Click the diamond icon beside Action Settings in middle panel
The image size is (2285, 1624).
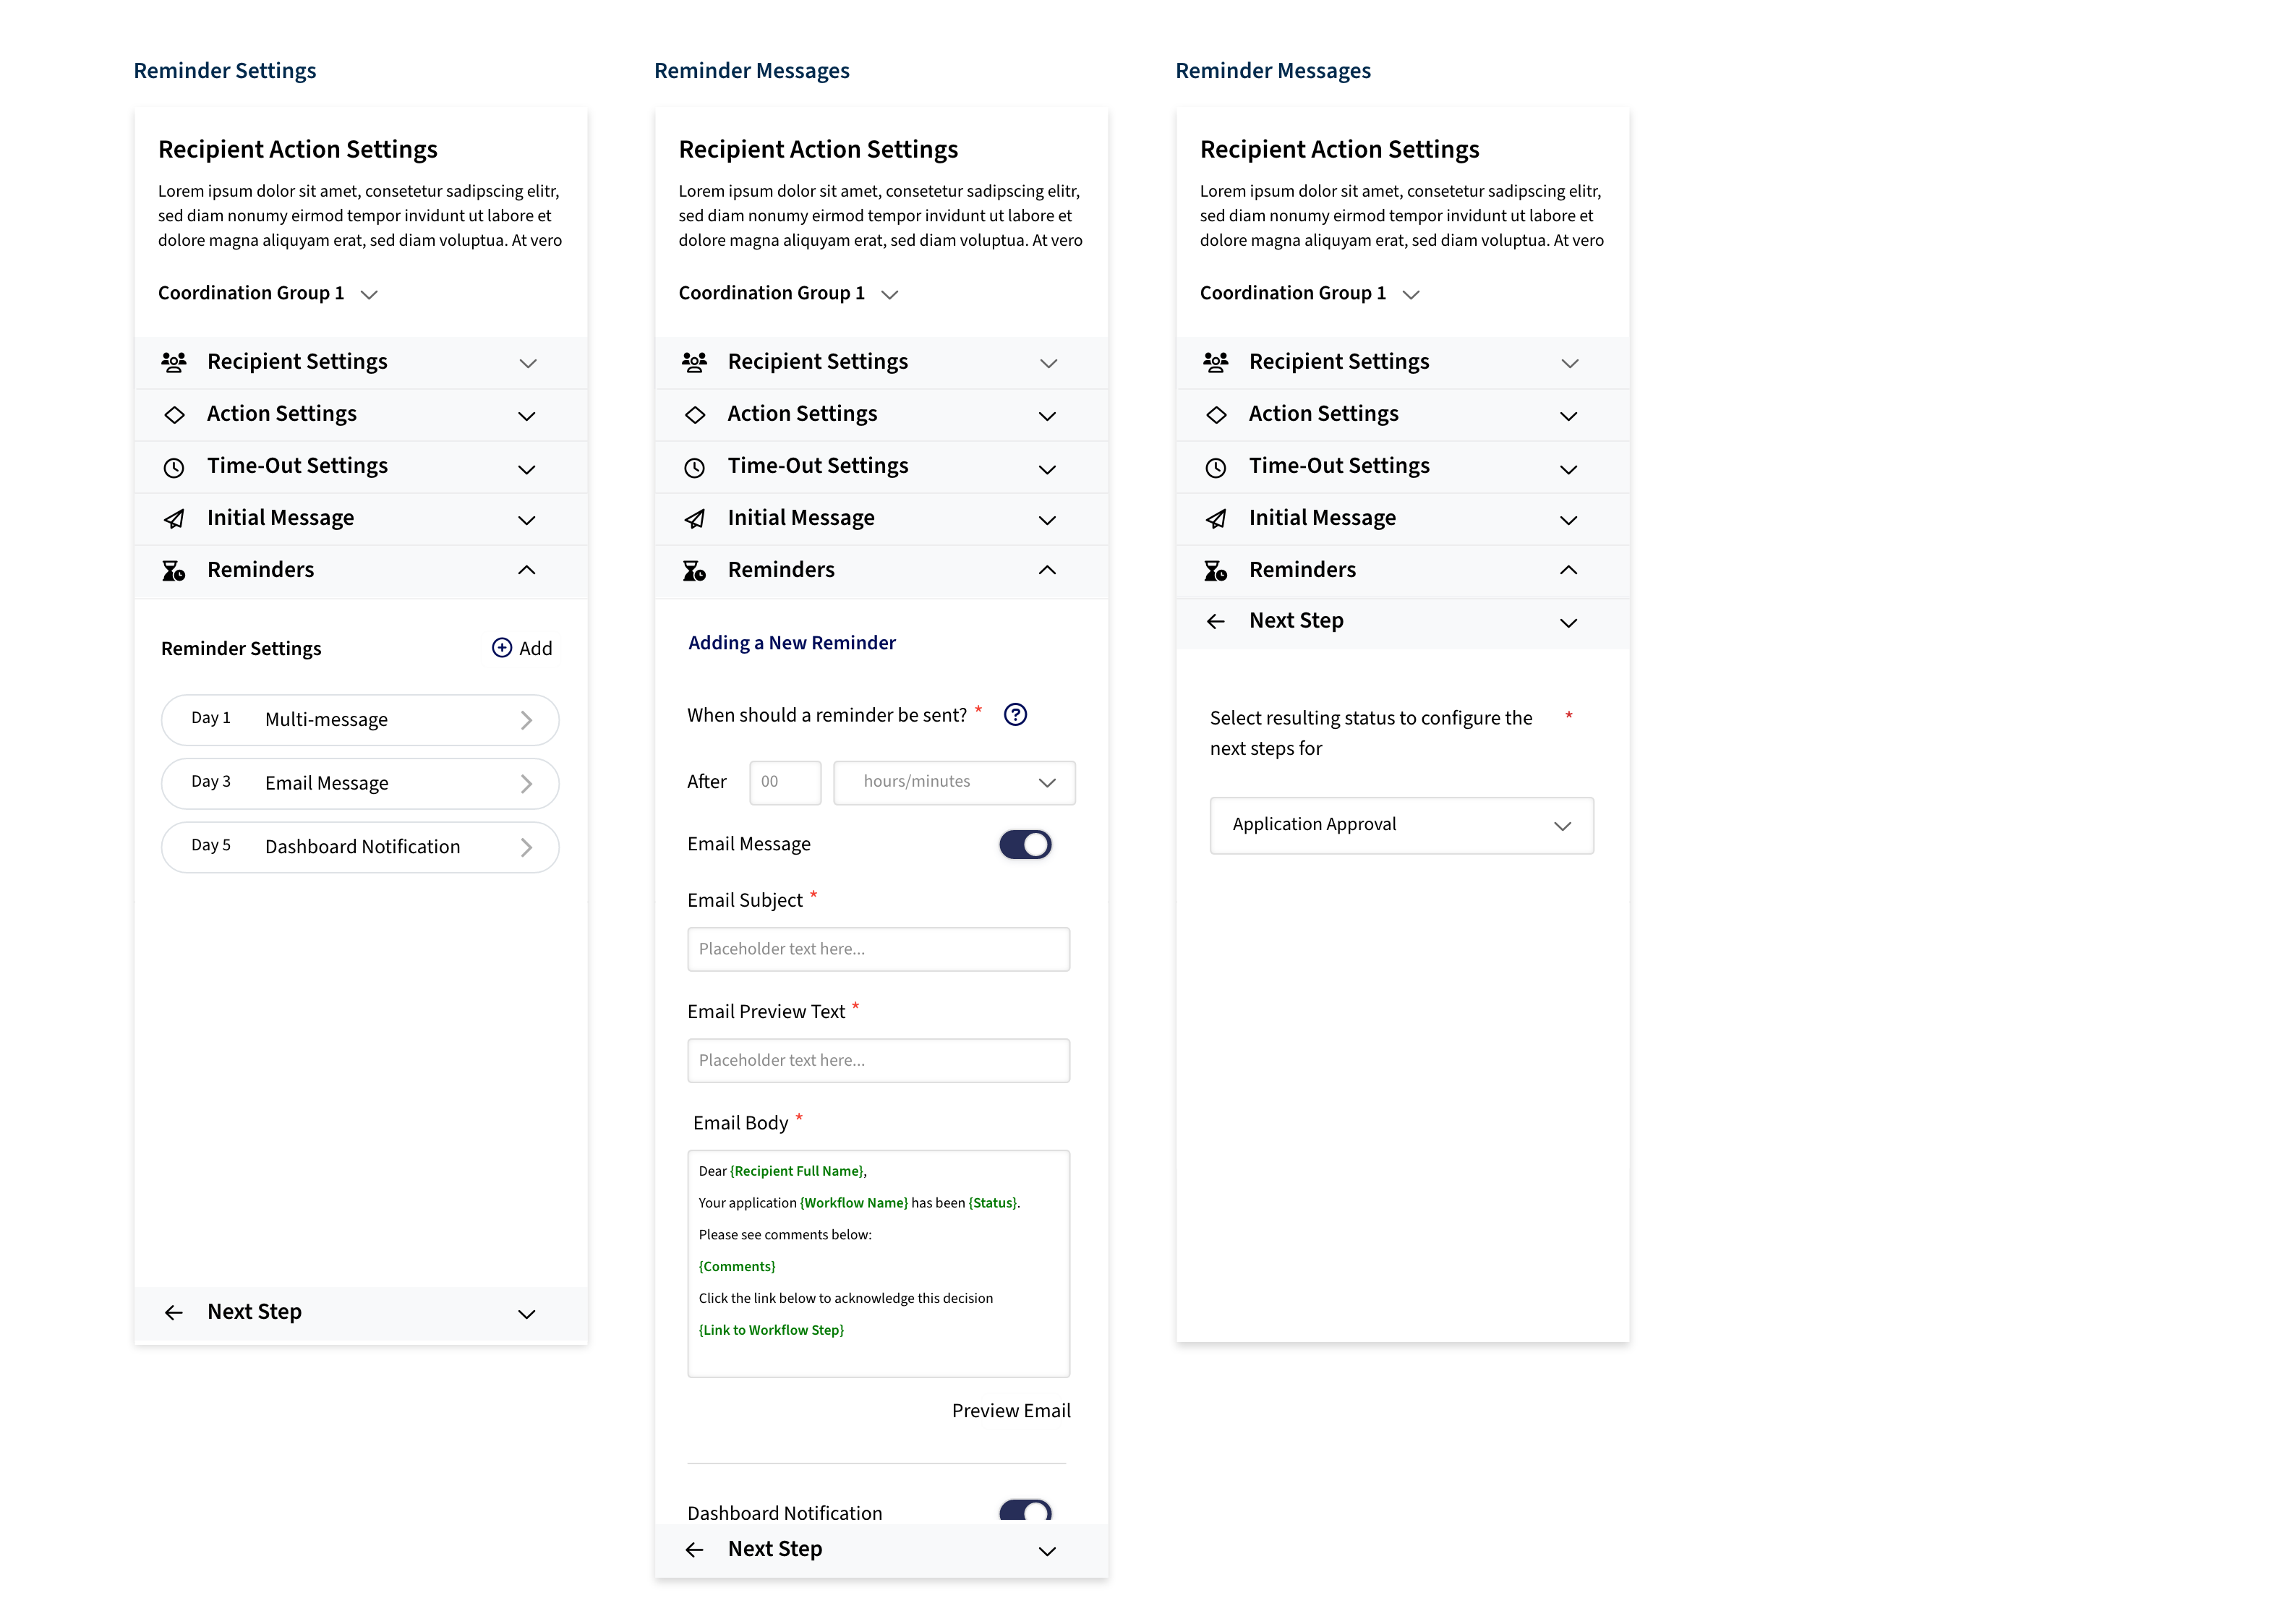click(694, 415)
